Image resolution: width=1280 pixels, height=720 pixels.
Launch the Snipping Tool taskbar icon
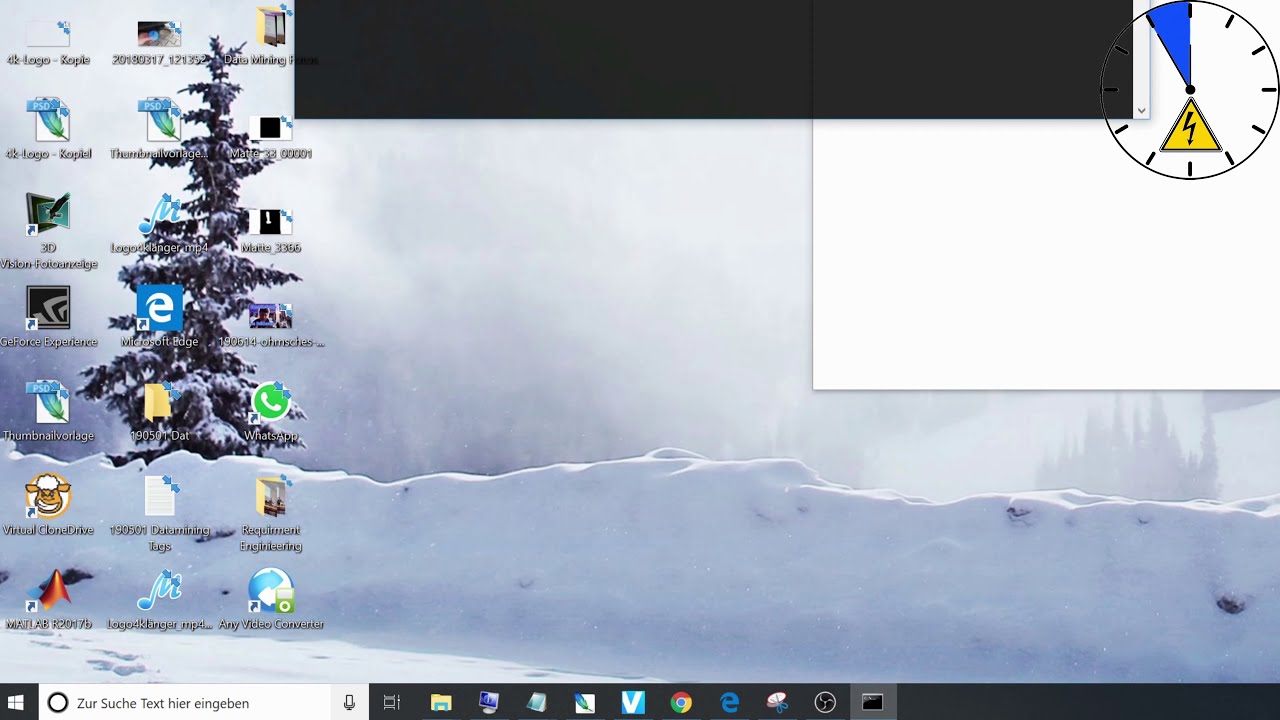pyautogui.click(x=777, y=703)
